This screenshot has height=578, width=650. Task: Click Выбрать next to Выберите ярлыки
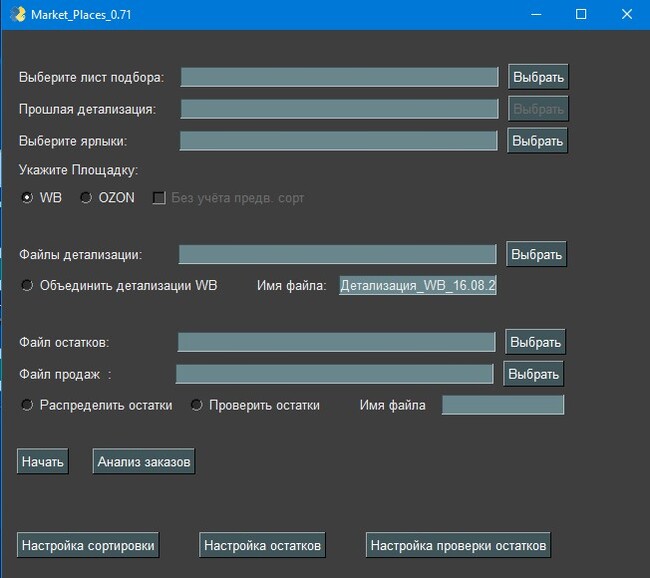pyautogui.click(x=538, y=141)
